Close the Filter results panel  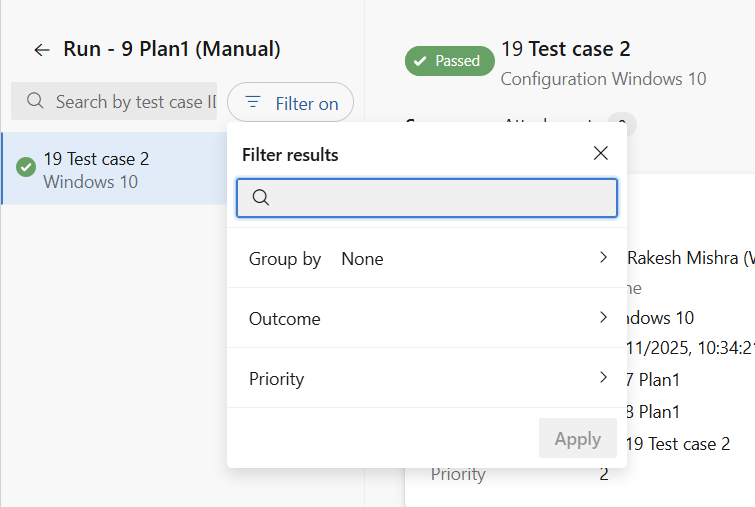point(600,153)
